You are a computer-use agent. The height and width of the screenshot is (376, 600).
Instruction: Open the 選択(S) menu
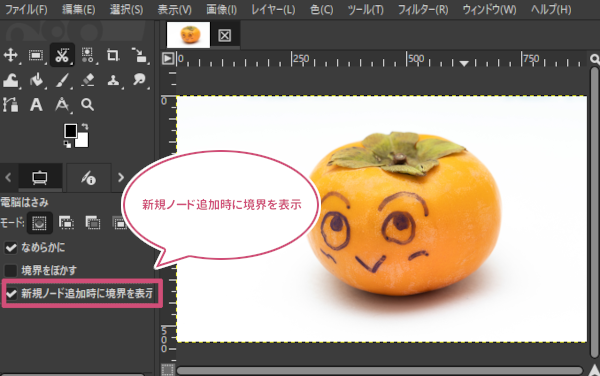126,9
